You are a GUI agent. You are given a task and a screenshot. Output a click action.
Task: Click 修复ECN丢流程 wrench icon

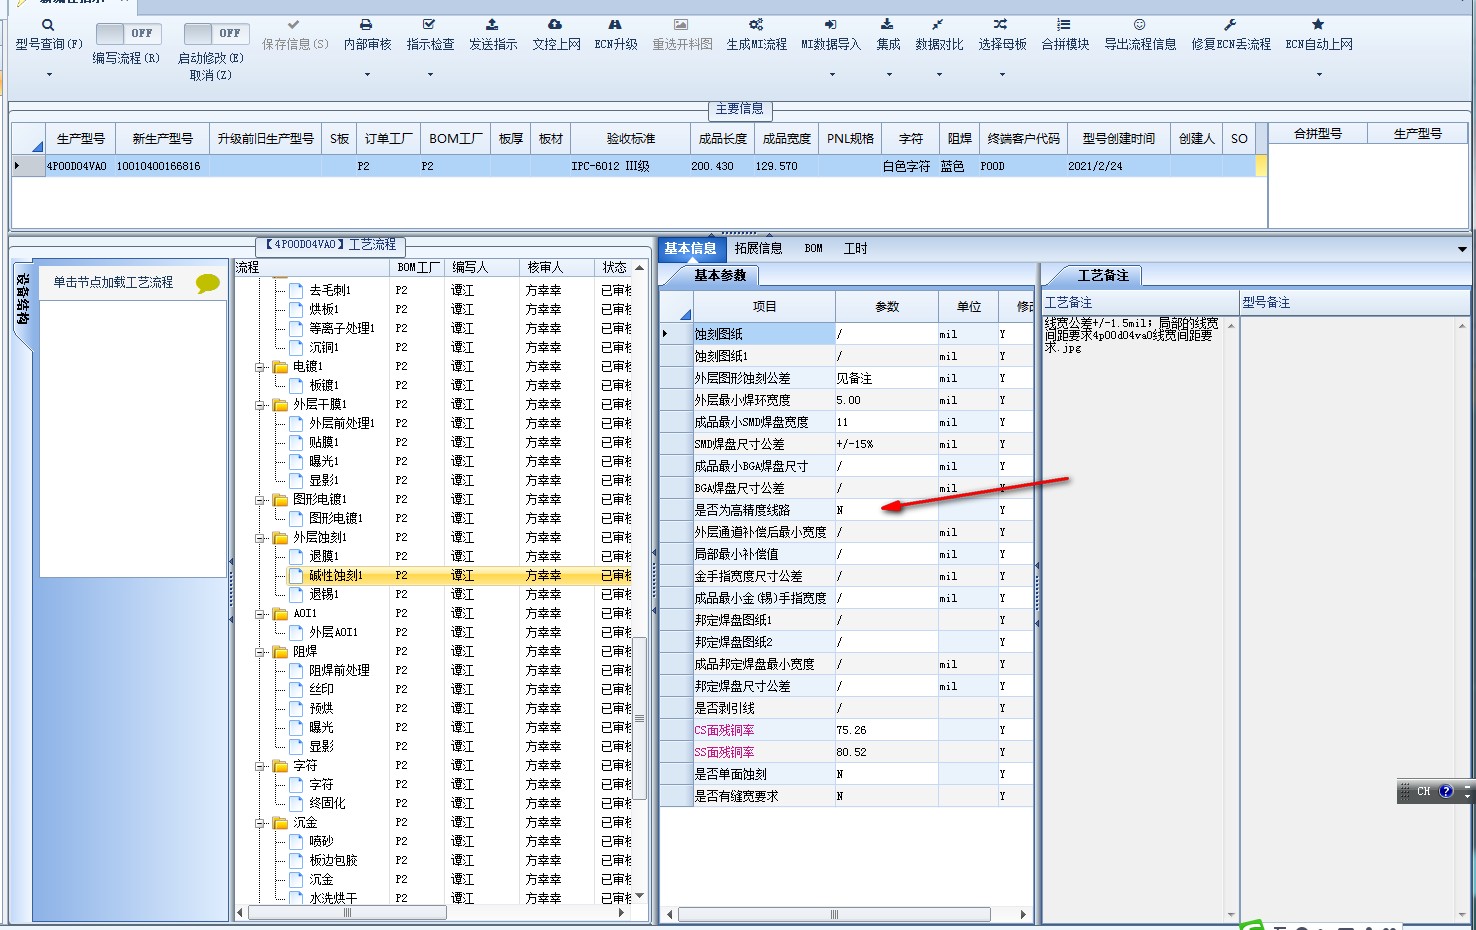coord(1230,24)
